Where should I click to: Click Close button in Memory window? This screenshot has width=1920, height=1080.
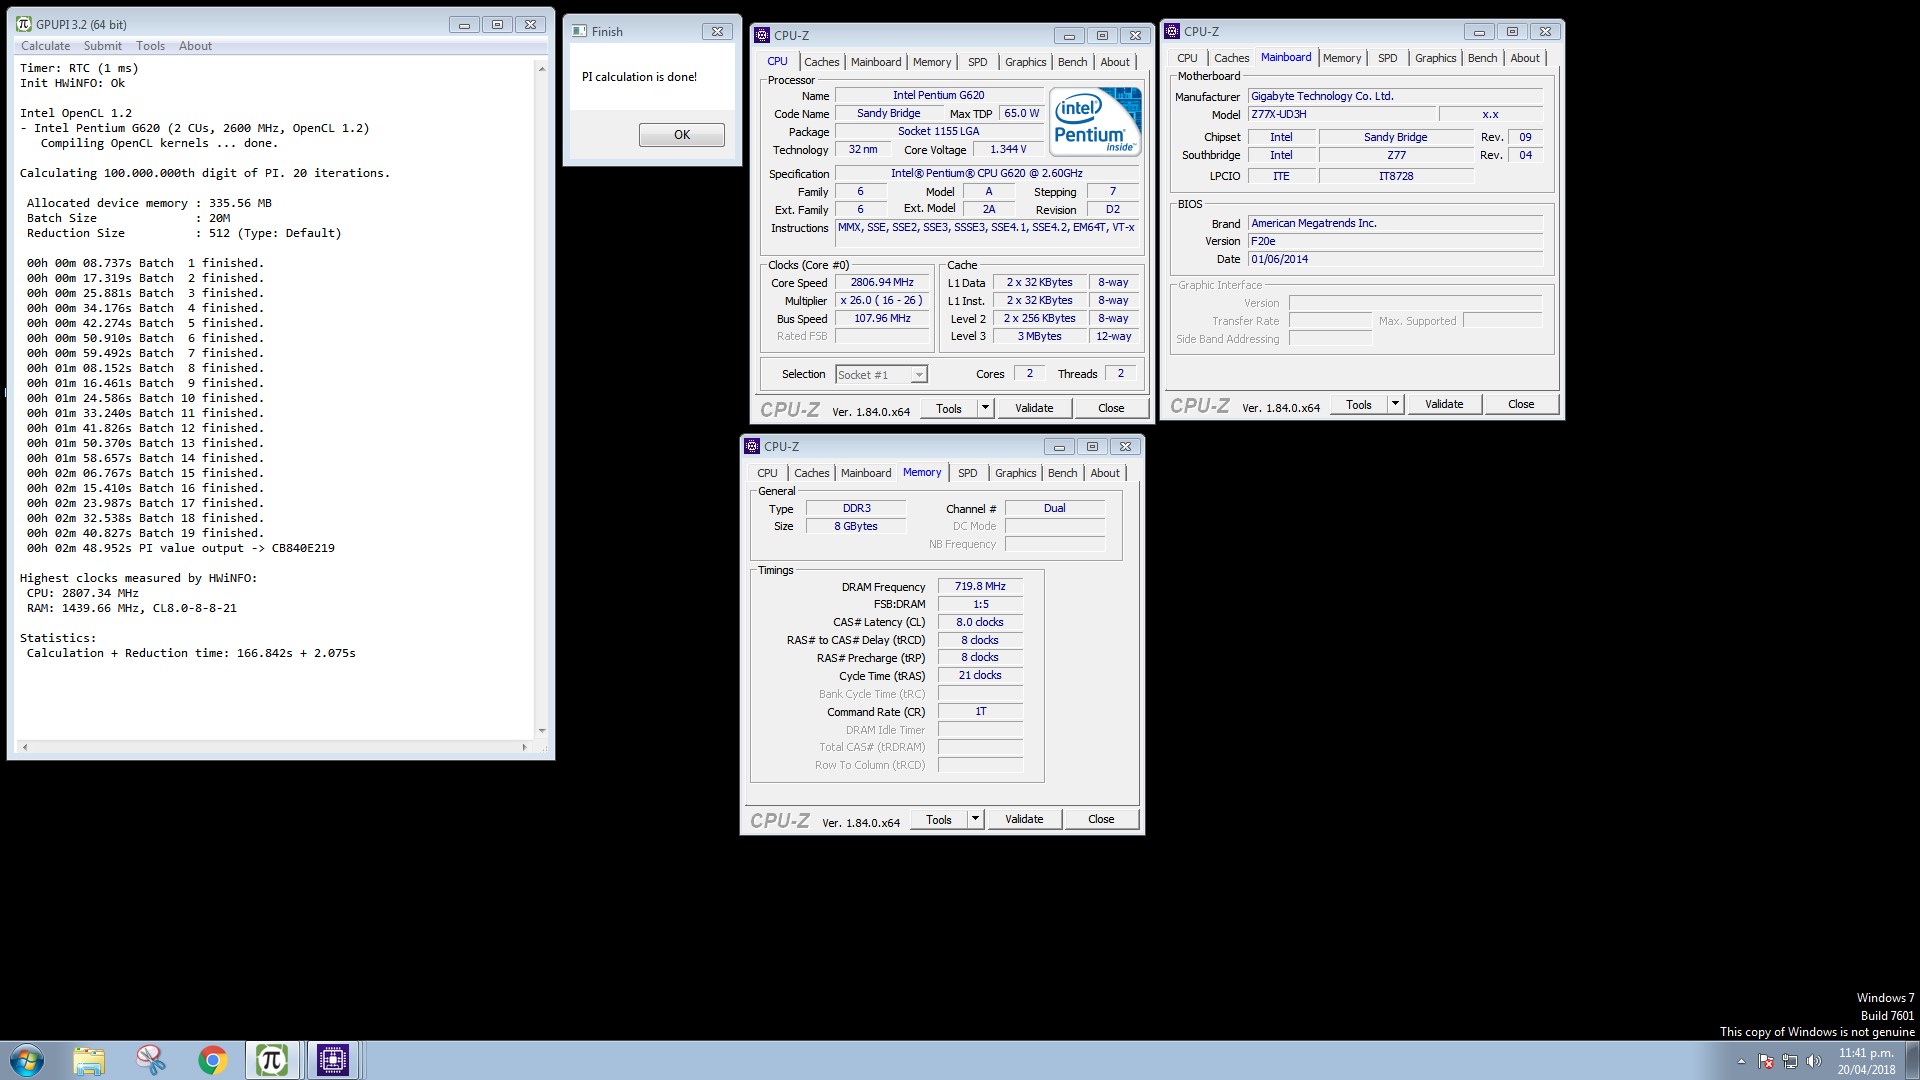[x=1101, y=819]
